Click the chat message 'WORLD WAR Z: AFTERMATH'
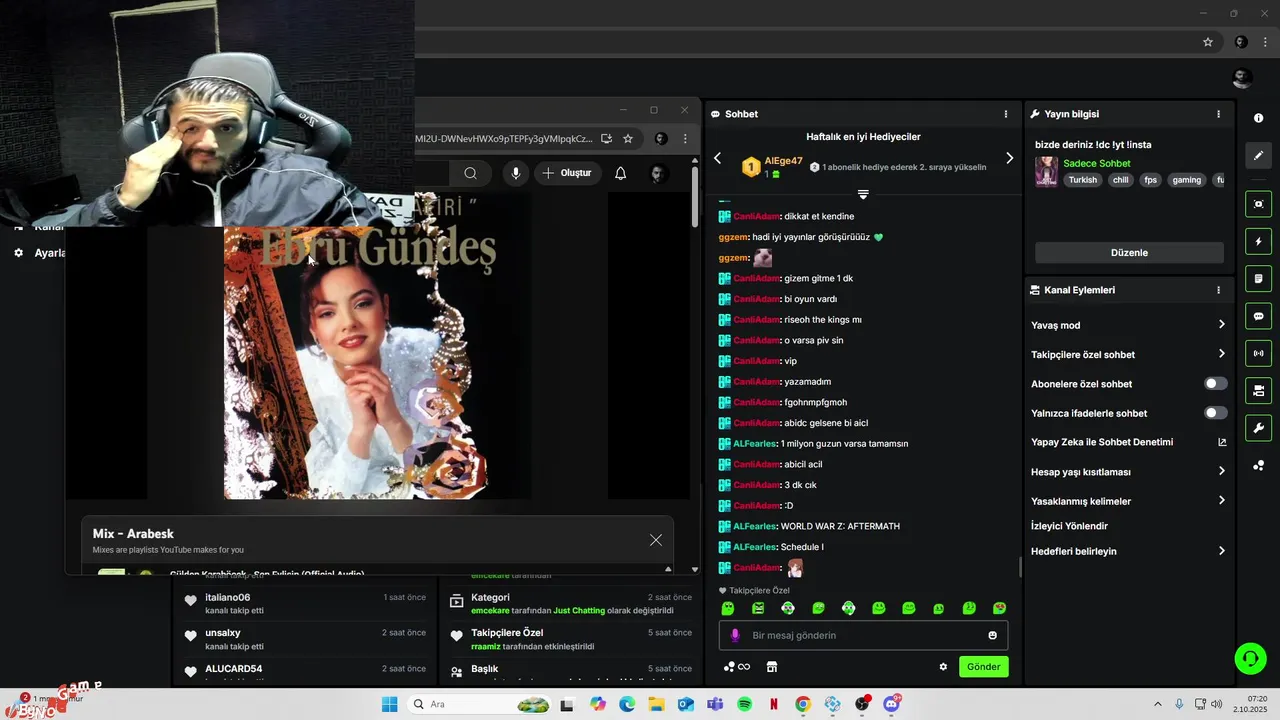The height and width of the screenshot is (720, 1280). click(x=840, y=526)
